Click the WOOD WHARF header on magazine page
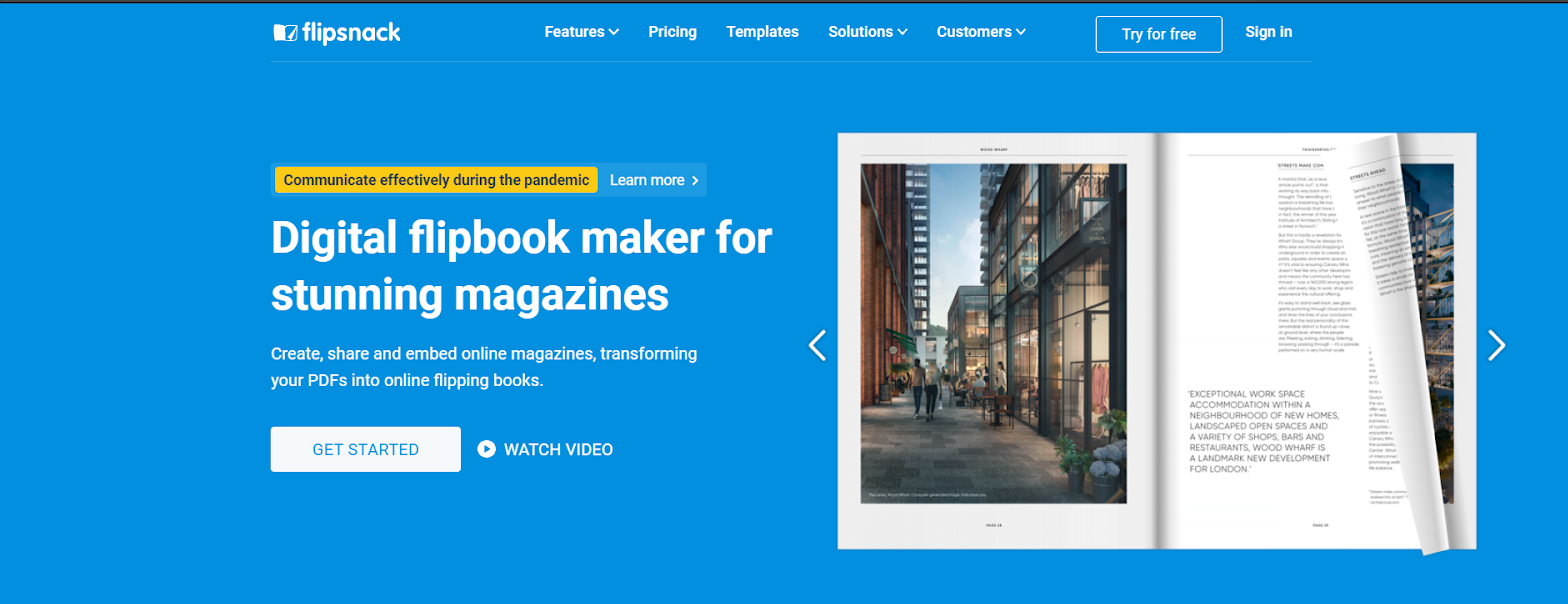 point(993,149)
